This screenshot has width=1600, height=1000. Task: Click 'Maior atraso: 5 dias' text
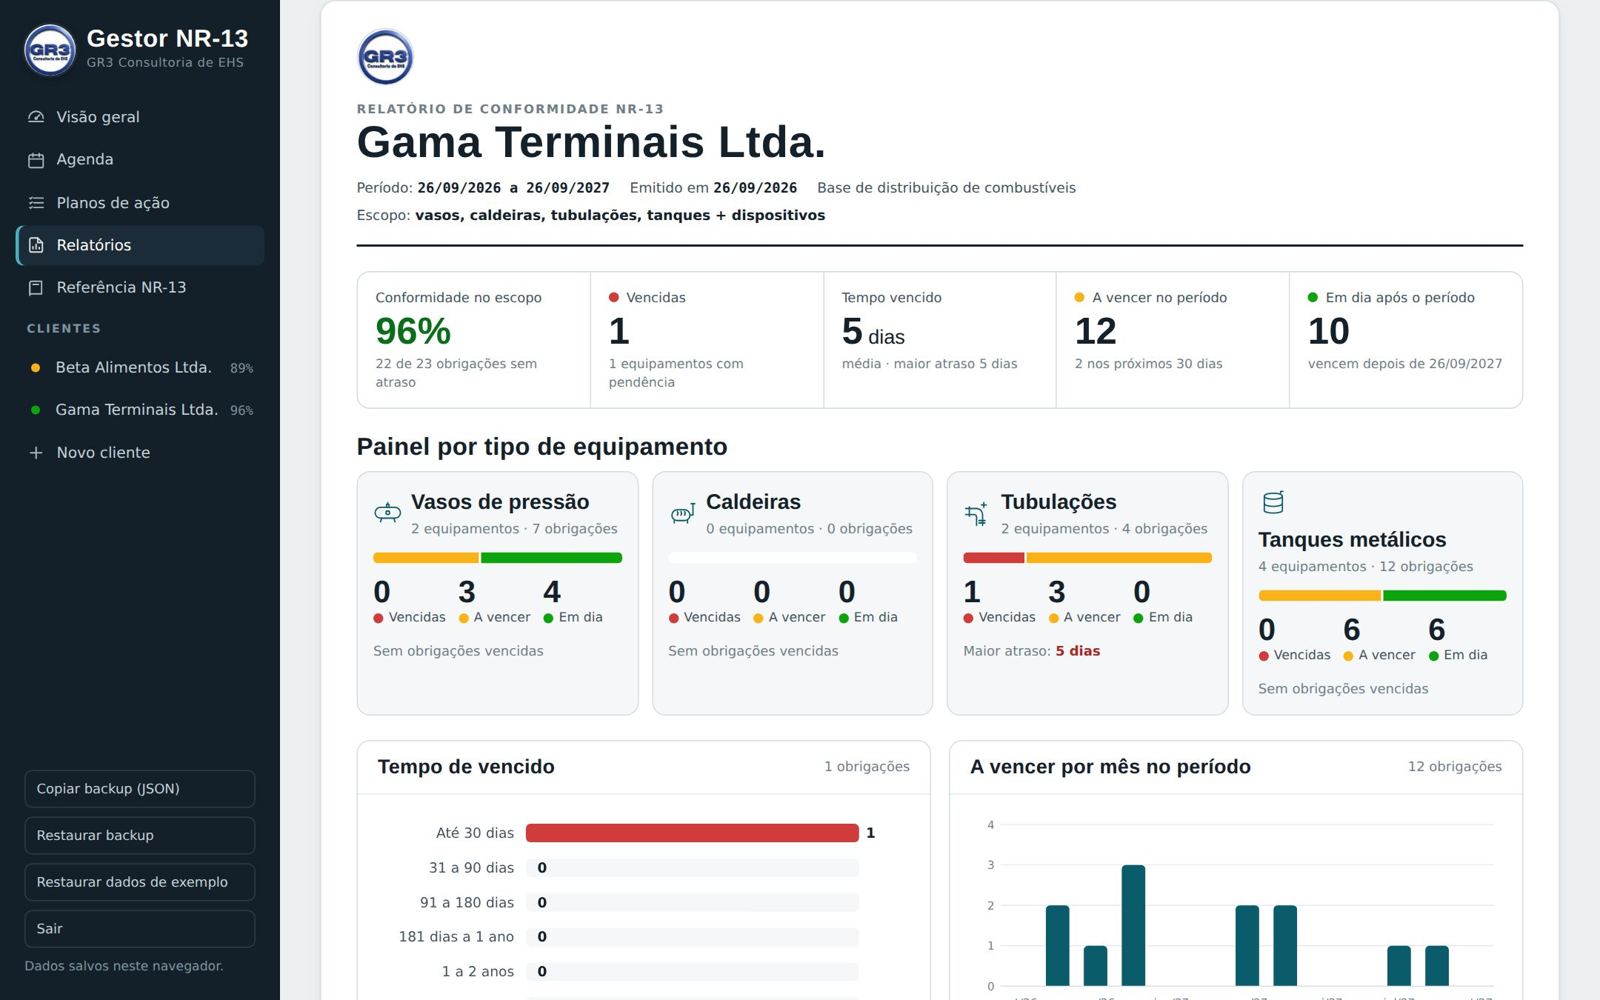pos(1031,651)
